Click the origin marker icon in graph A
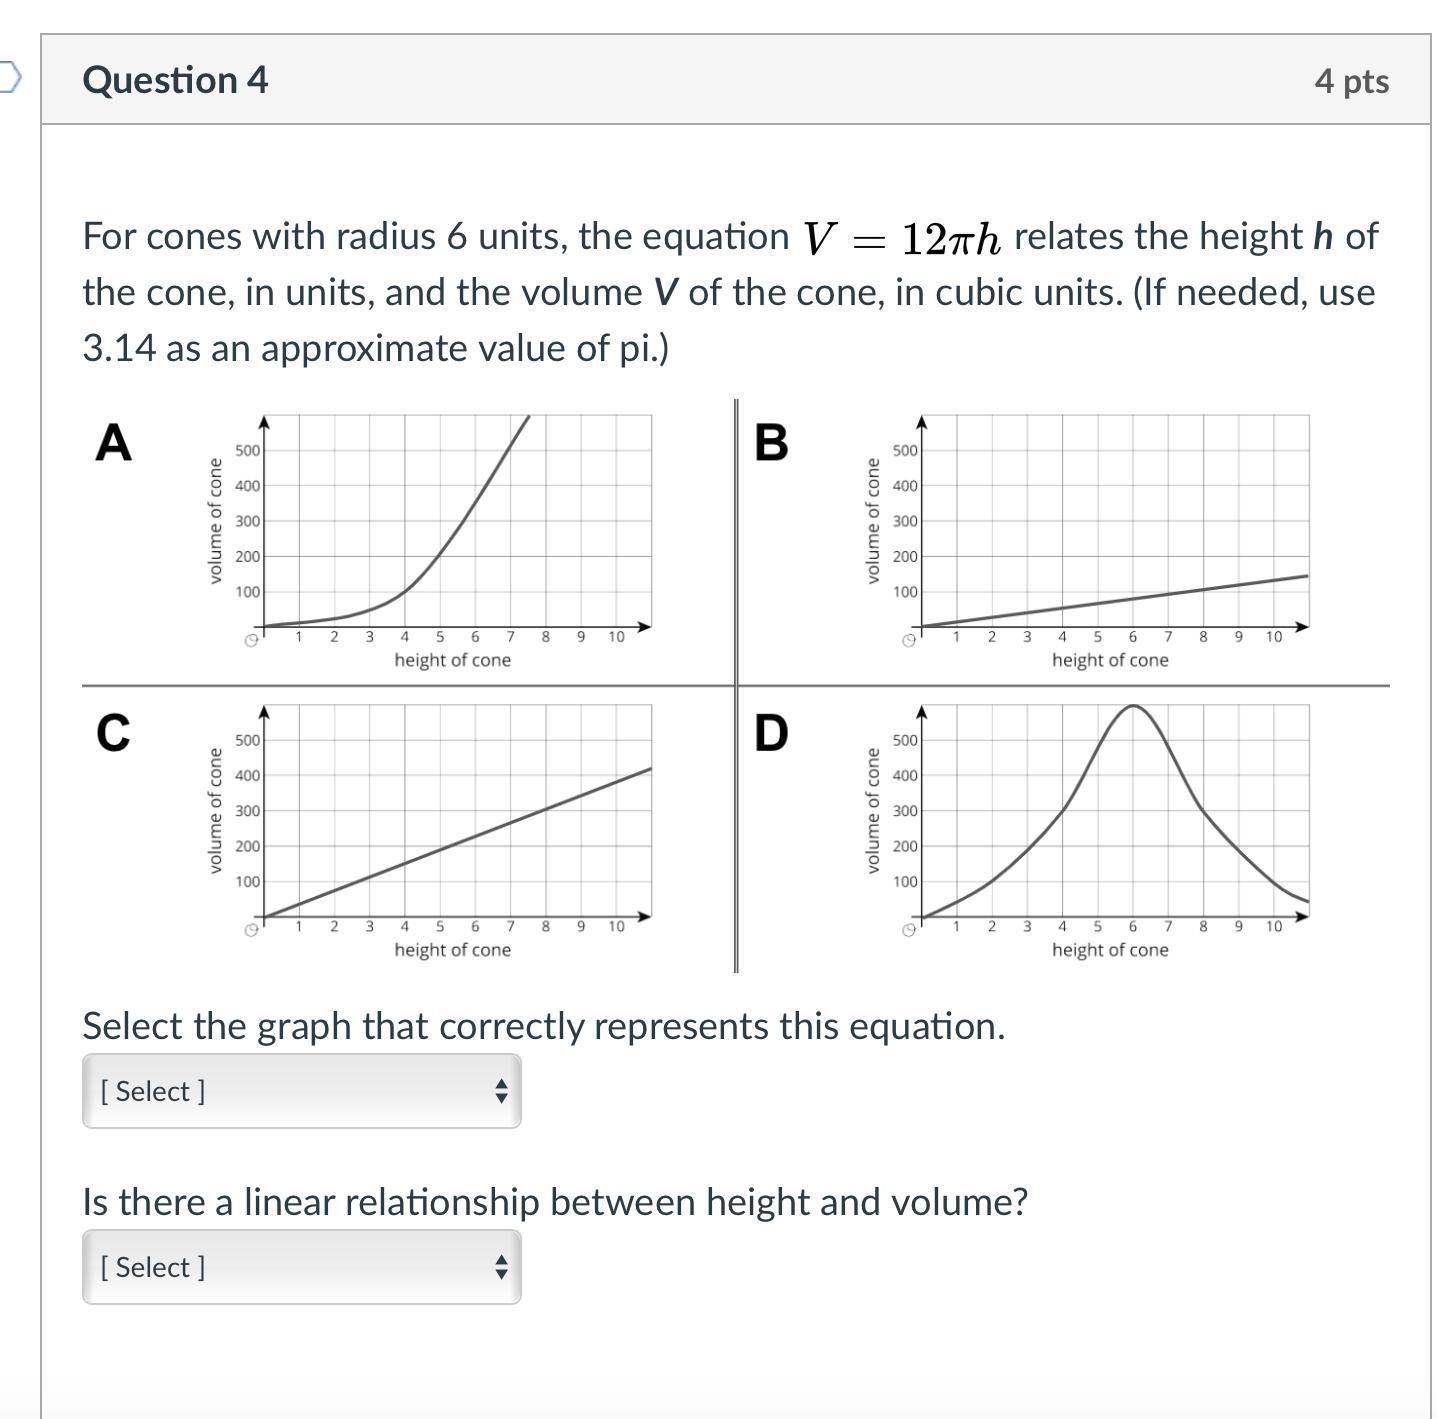Screen dimensions: 1437x1419 (x=252, y=640)
